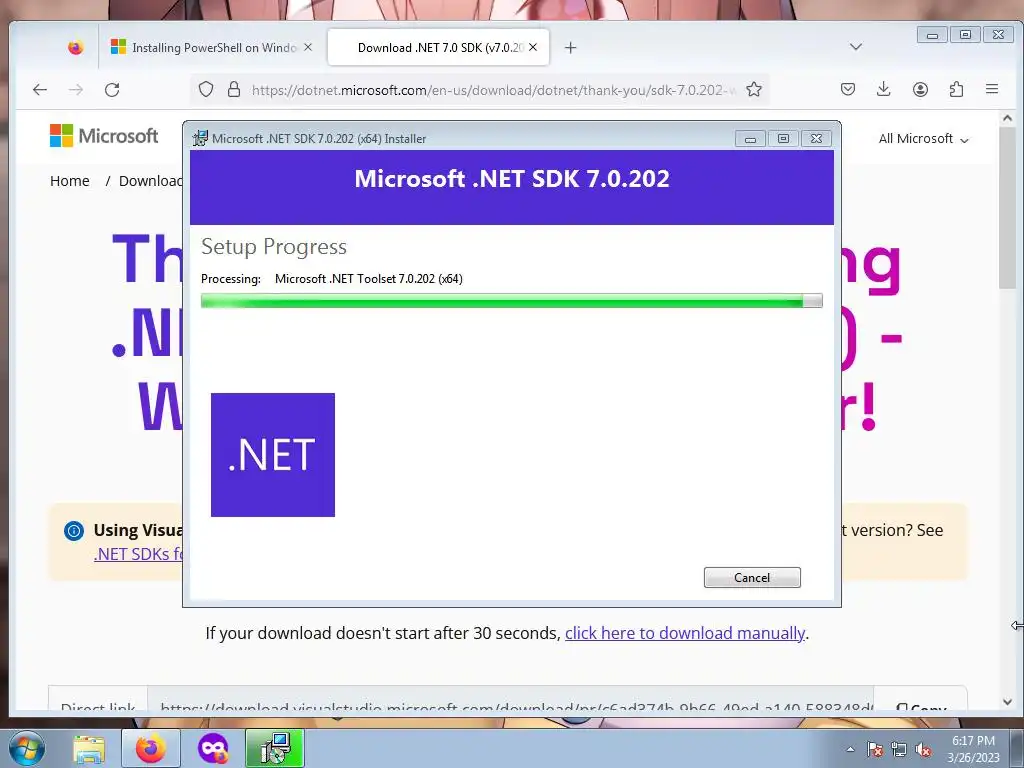Open the Firefox account icon

click(x=920, y=89)
